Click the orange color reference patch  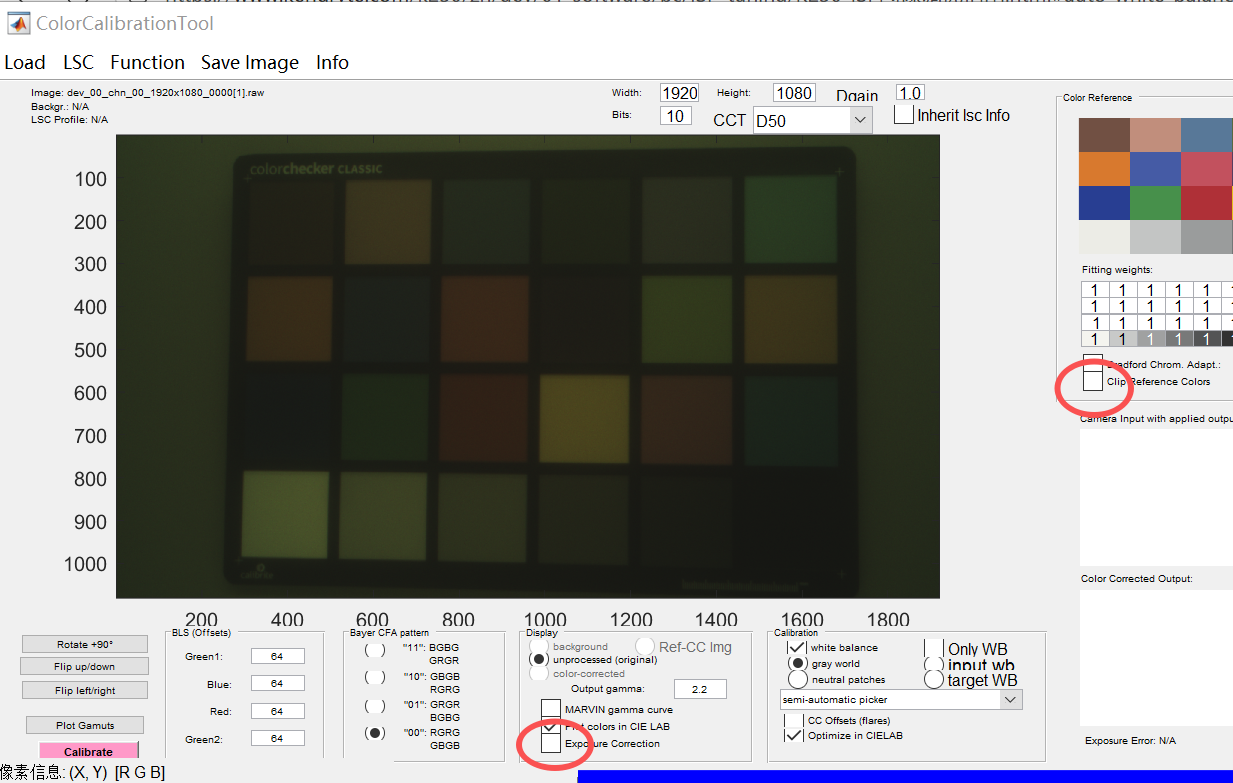[x=1104, y=168]
